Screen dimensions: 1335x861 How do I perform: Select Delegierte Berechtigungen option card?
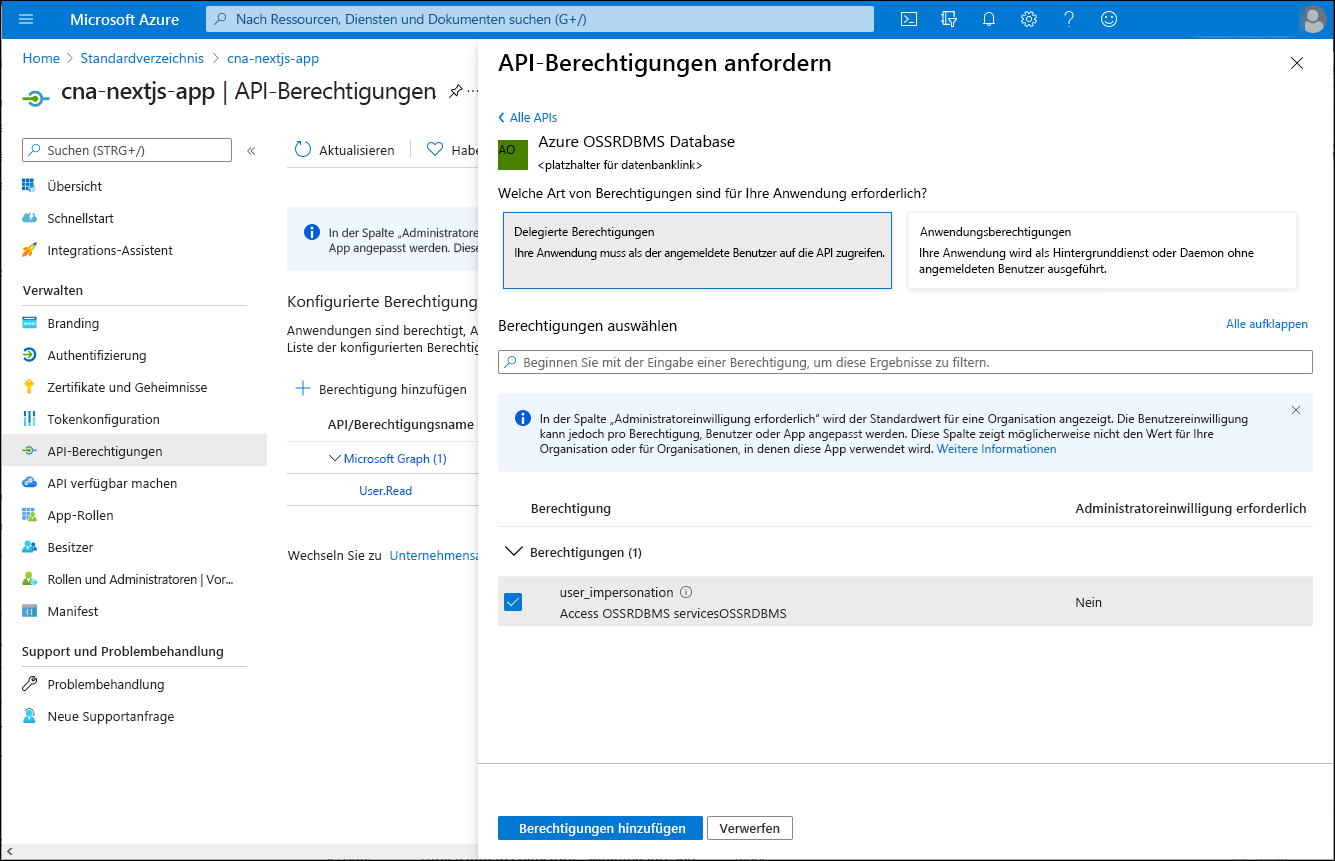[697, 250]
